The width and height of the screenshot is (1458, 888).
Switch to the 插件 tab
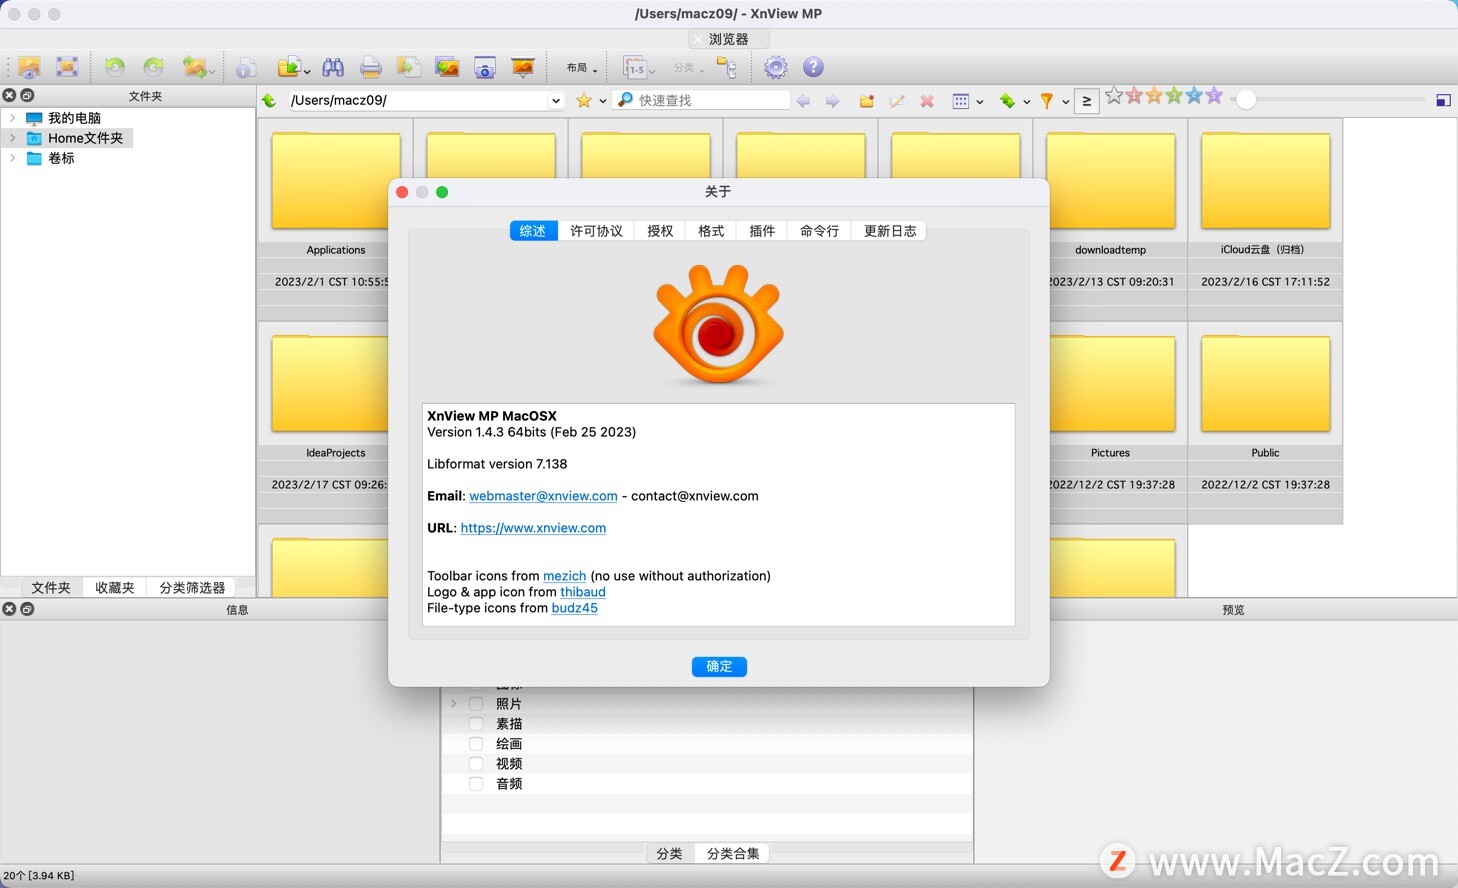[762, 231]
